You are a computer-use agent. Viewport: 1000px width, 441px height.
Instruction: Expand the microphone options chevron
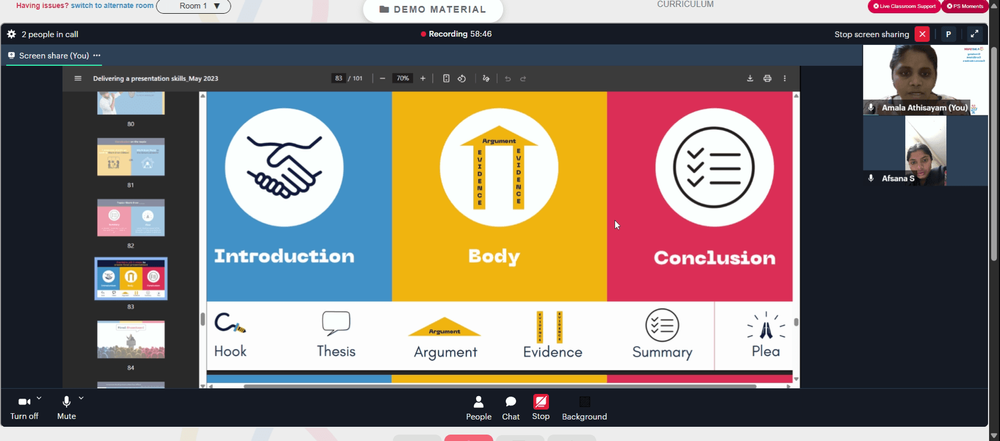[81, 398]
